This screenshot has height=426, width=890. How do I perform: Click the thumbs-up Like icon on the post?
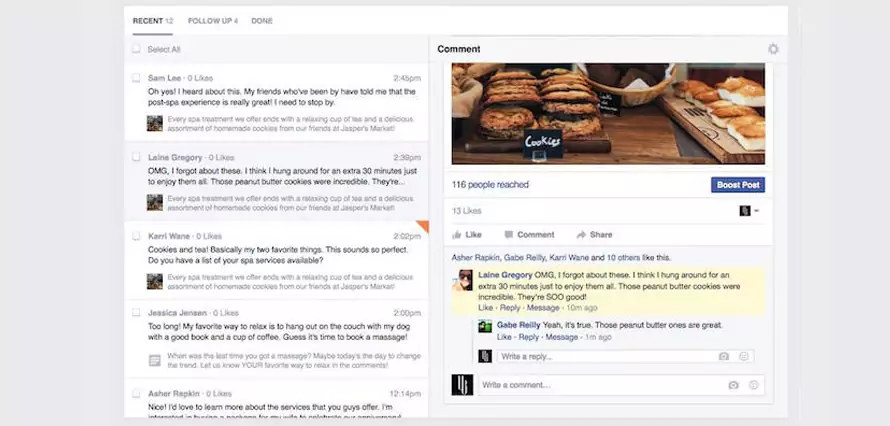(x=458, y=235)
